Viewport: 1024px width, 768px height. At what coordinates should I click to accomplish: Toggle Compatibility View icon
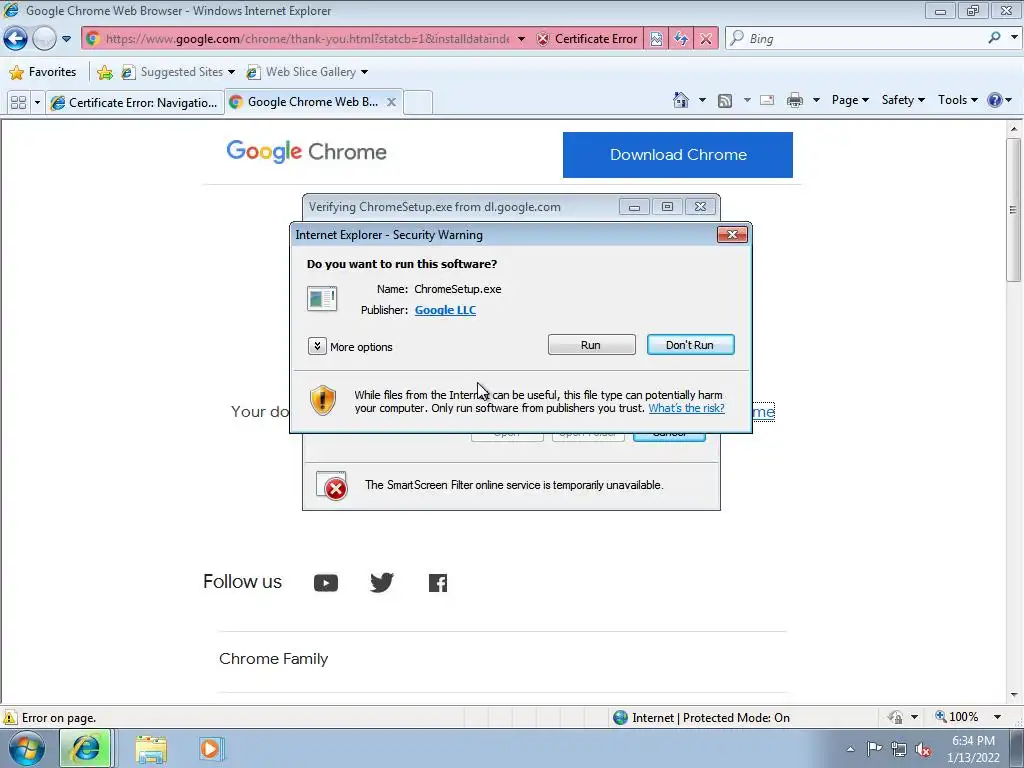[x=656, y=39]
